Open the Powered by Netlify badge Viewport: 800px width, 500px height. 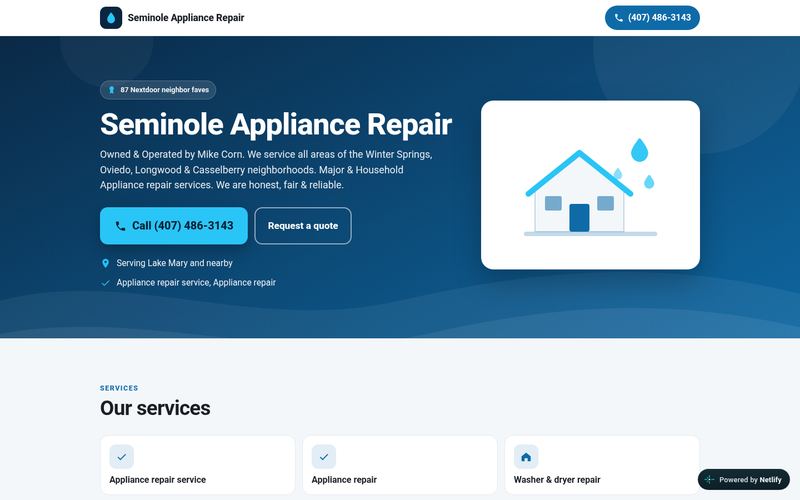click(743, 480)
